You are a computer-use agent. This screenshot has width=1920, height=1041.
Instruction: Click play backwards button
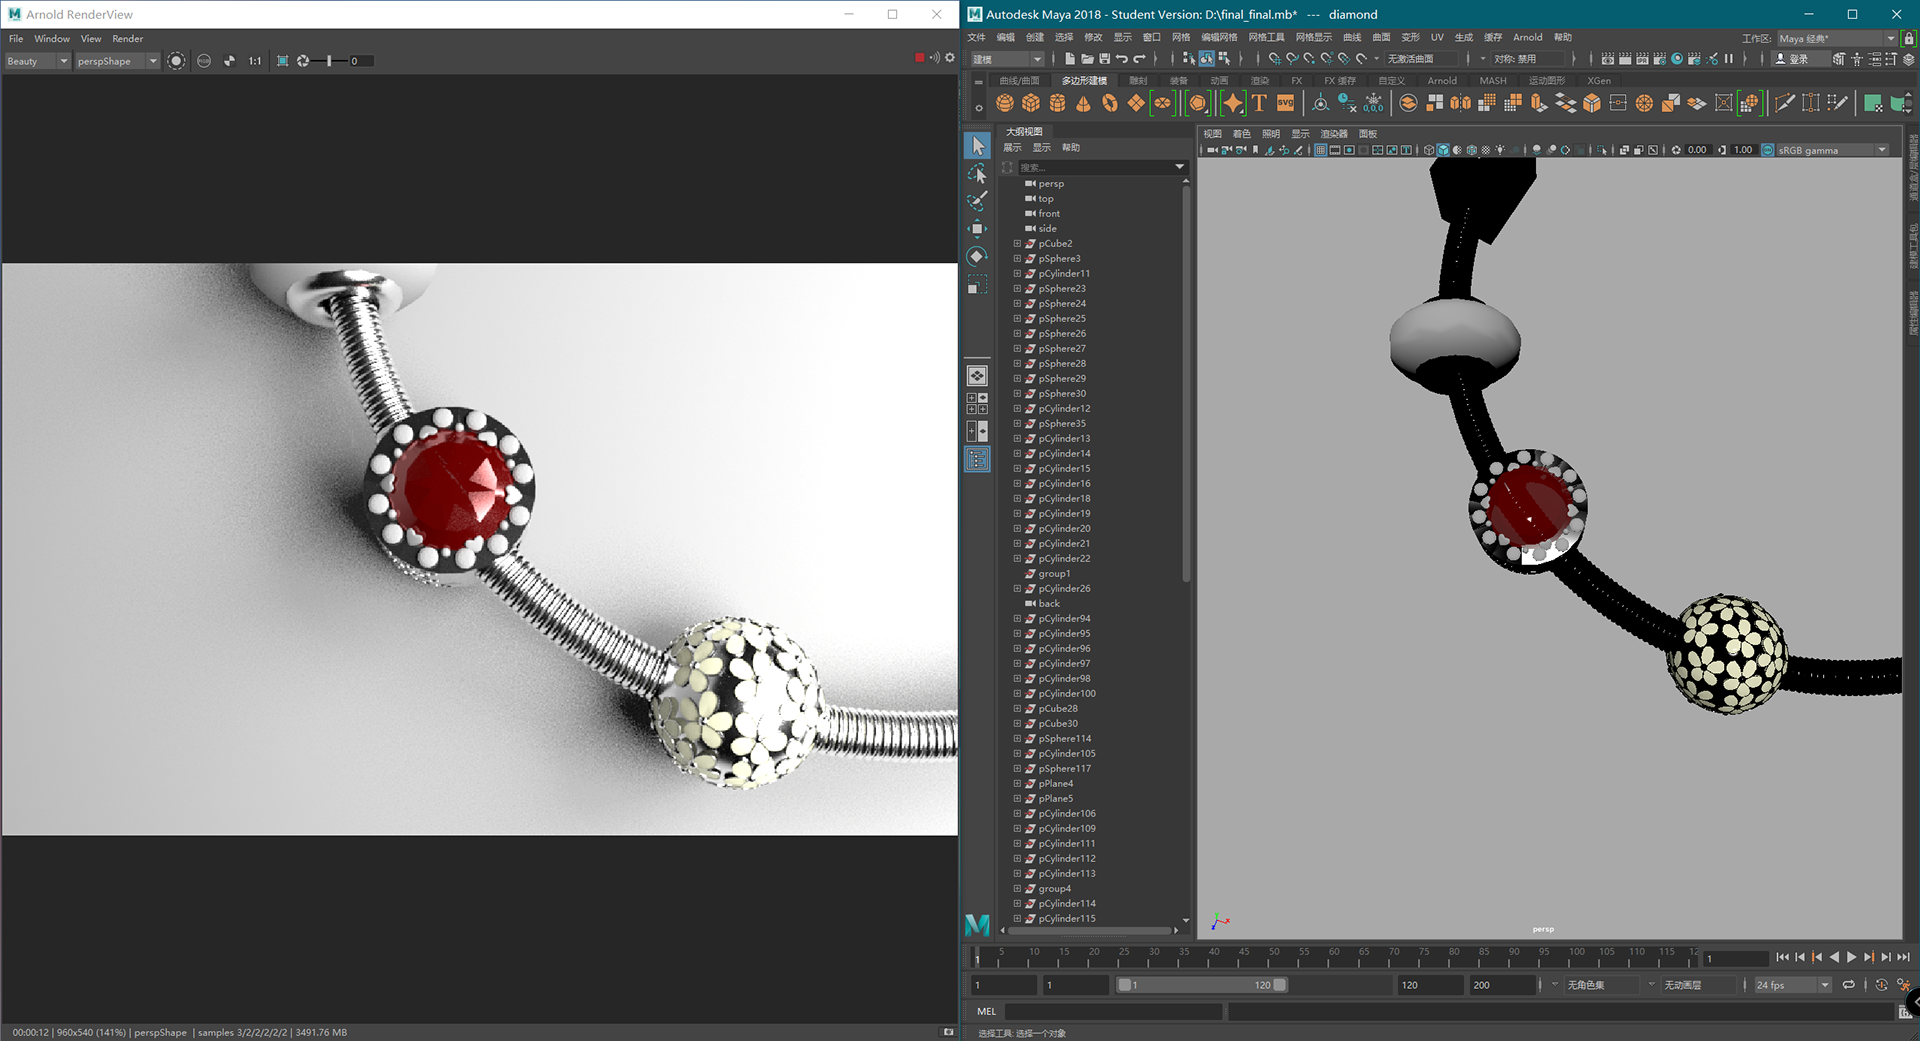(1834, 958)
